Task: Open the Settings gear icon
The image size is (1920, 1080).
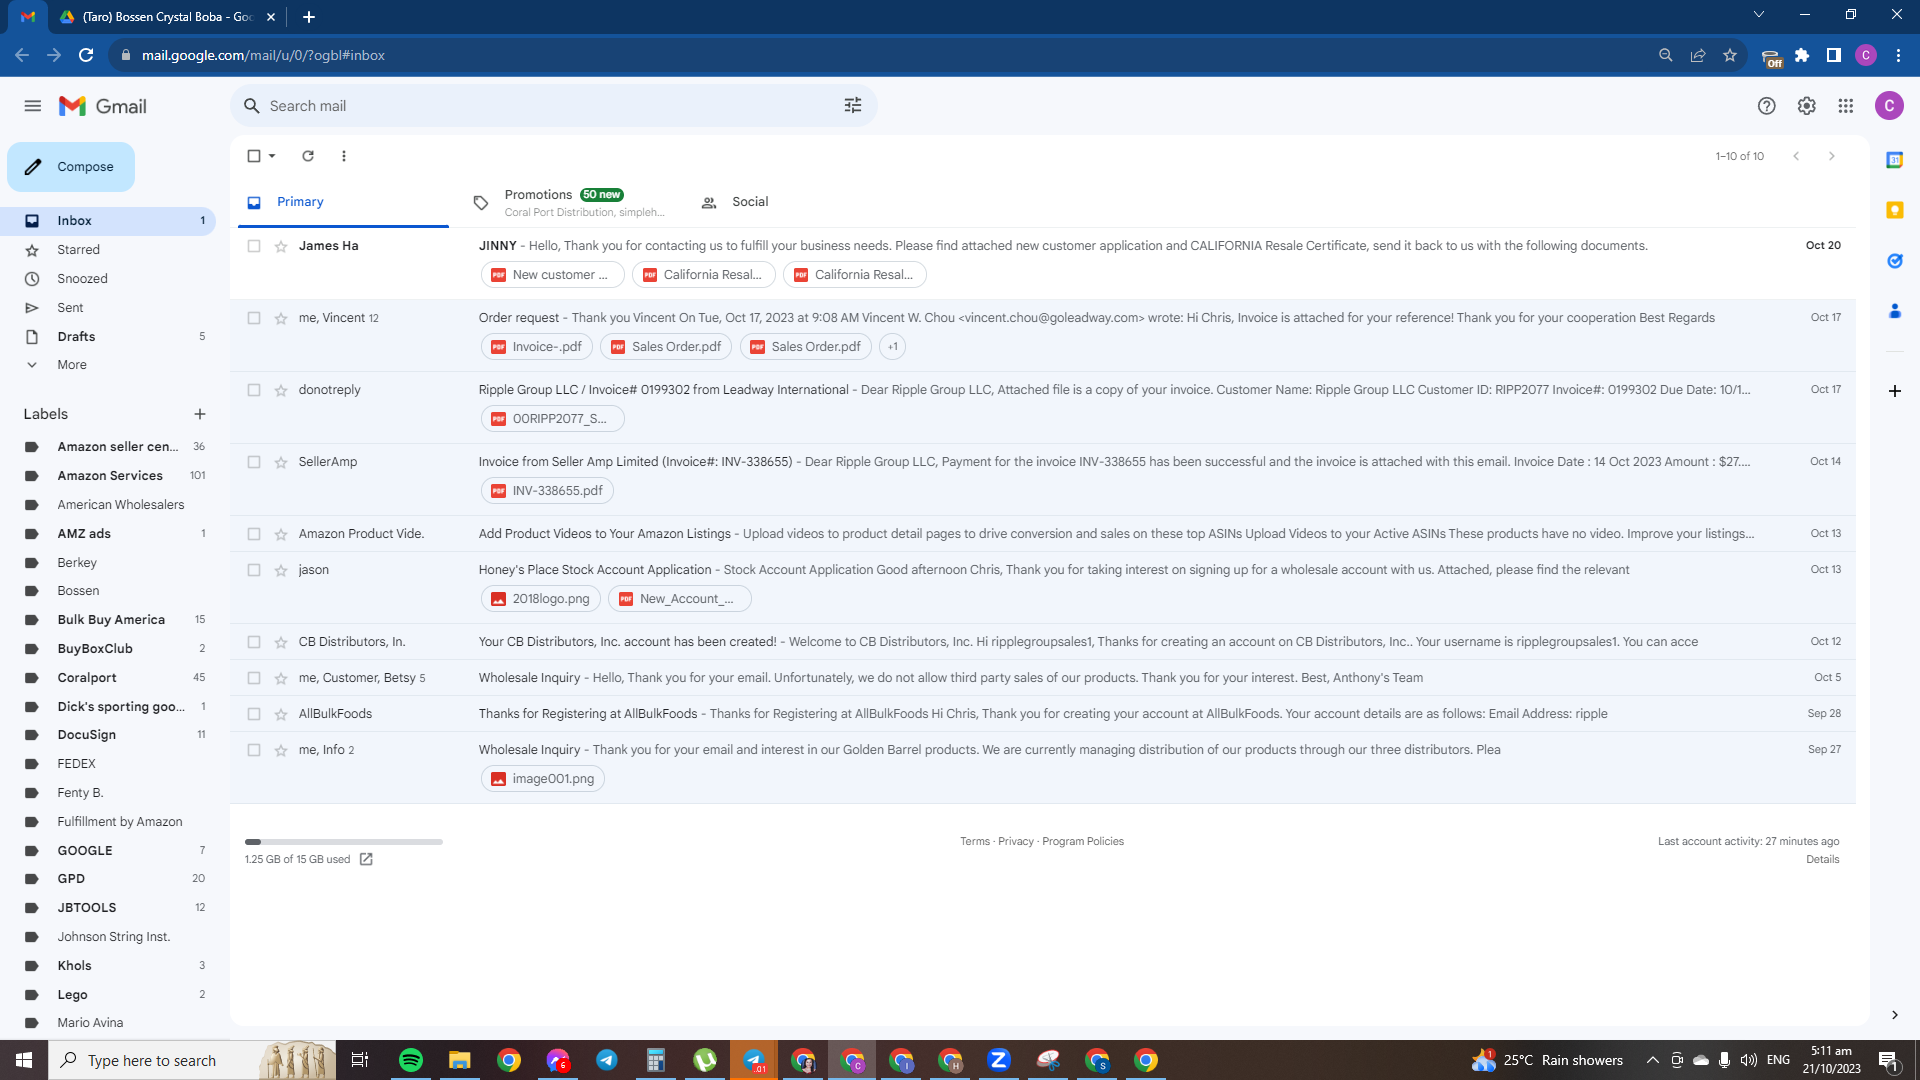Action: pos(1806,106)
